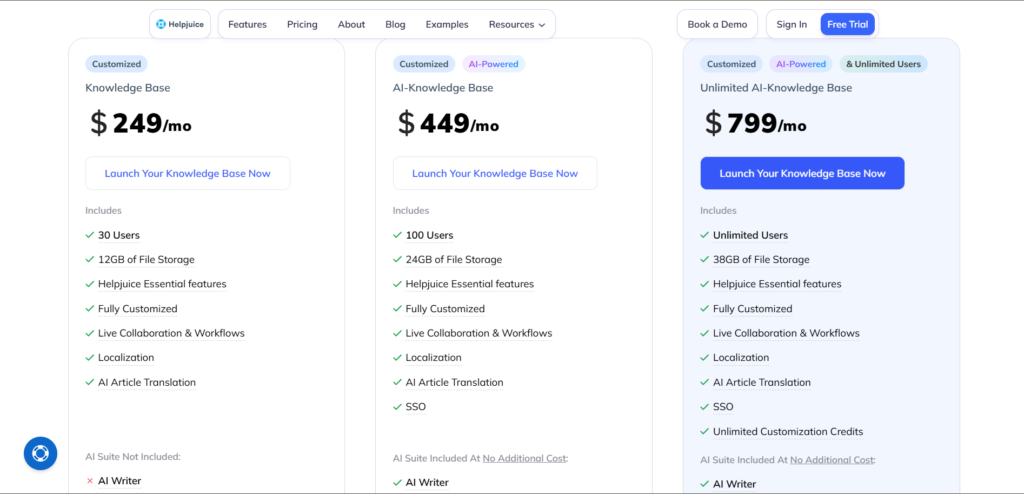The image size is (1024, 494).
Task: Click '100 Users' feature text
Action: point(429,235)
